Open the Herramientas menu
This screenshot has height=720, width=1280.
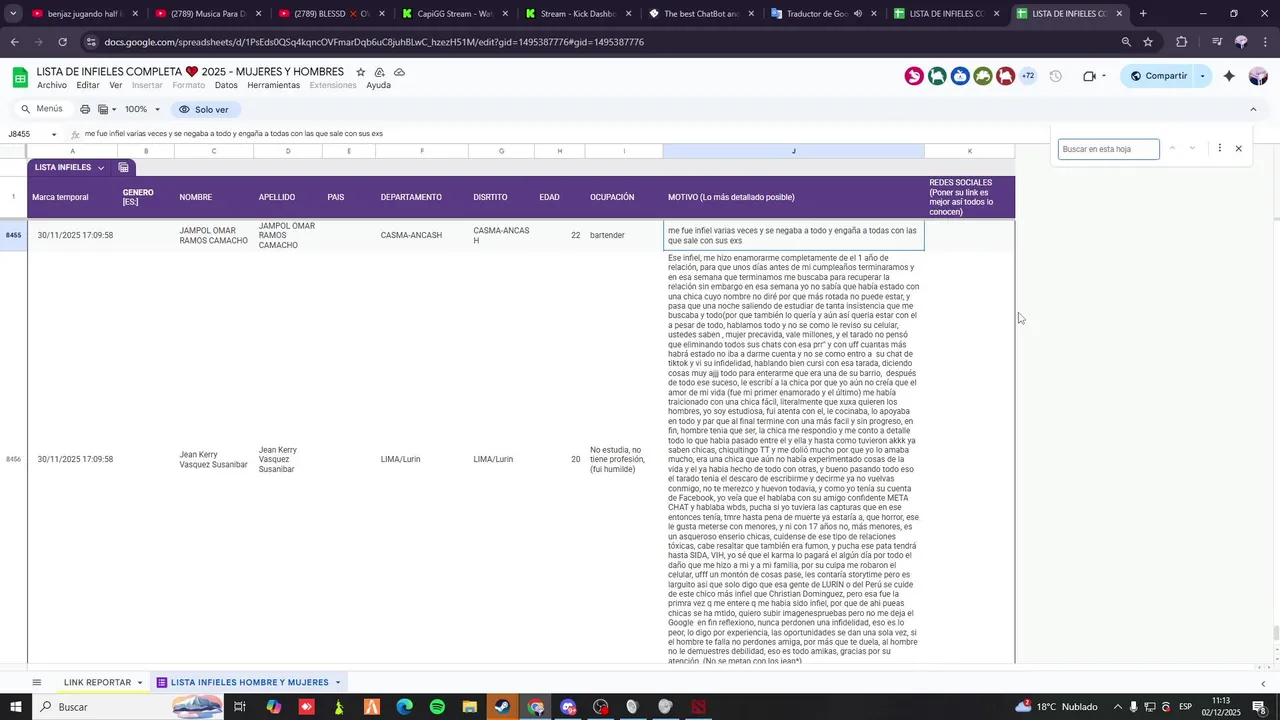[274, 85]
